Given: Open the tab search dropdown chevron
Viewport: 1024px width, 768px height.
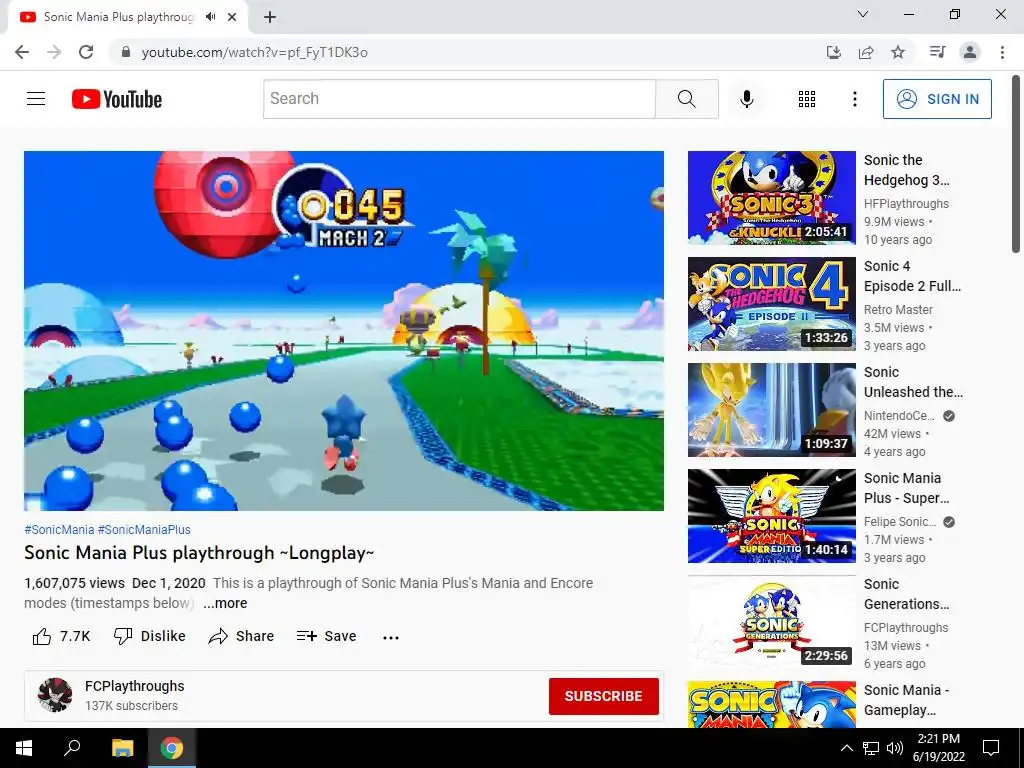Looking at the screenshot, I should point(863,14).
